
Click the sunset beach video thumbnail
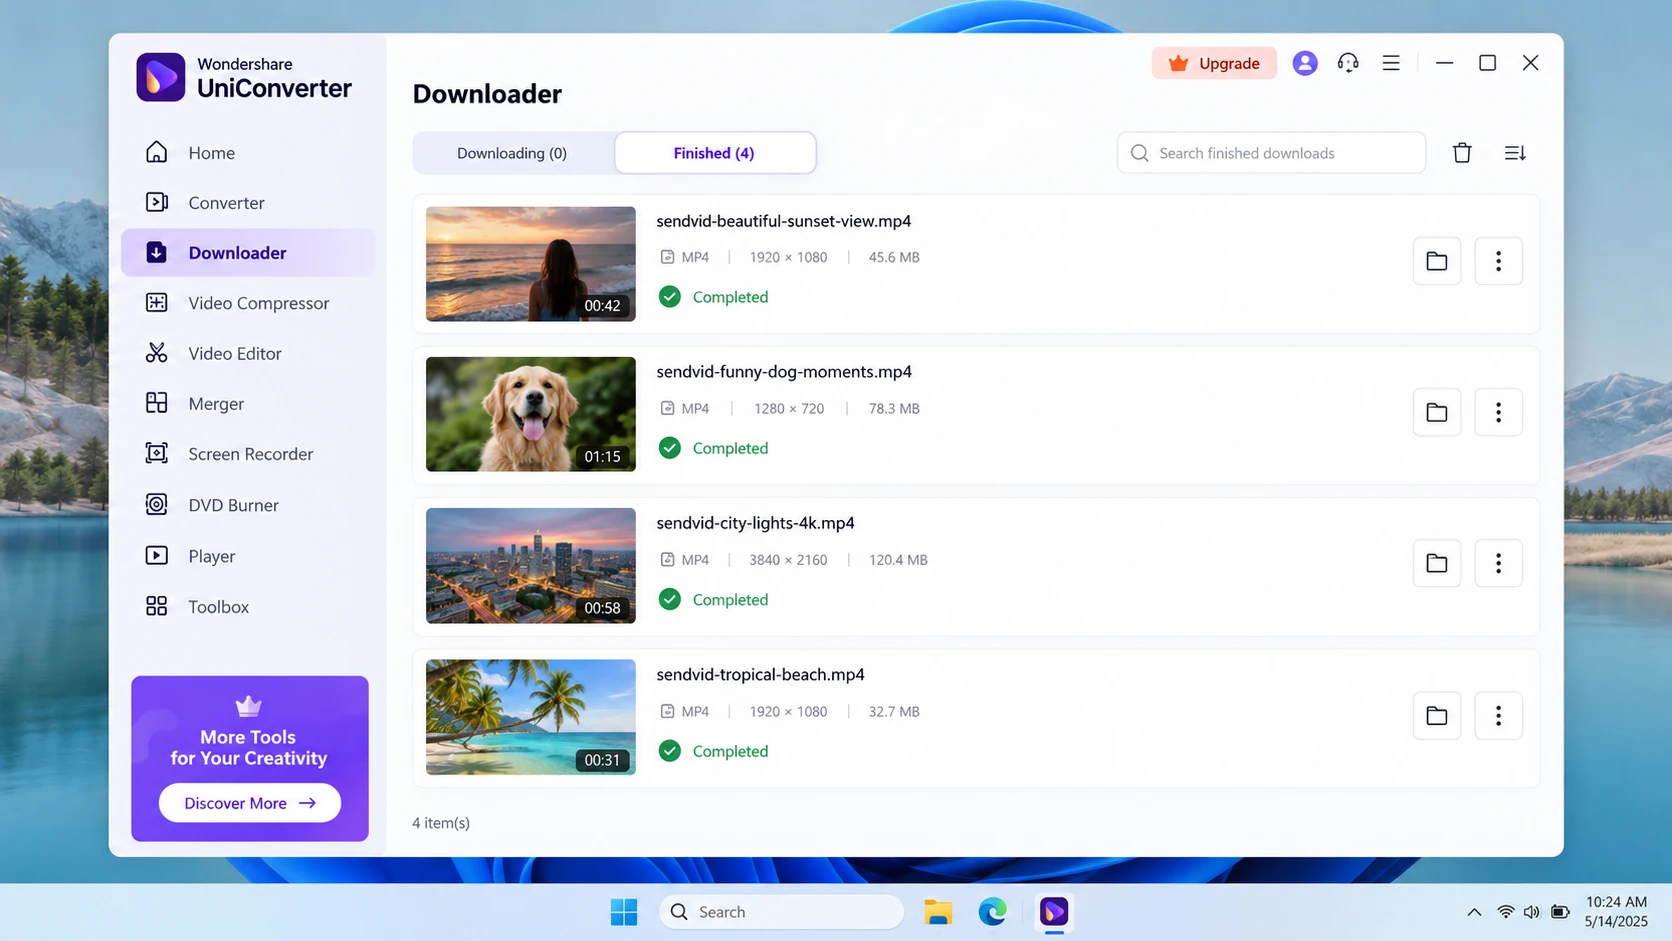tap(531, 264)
